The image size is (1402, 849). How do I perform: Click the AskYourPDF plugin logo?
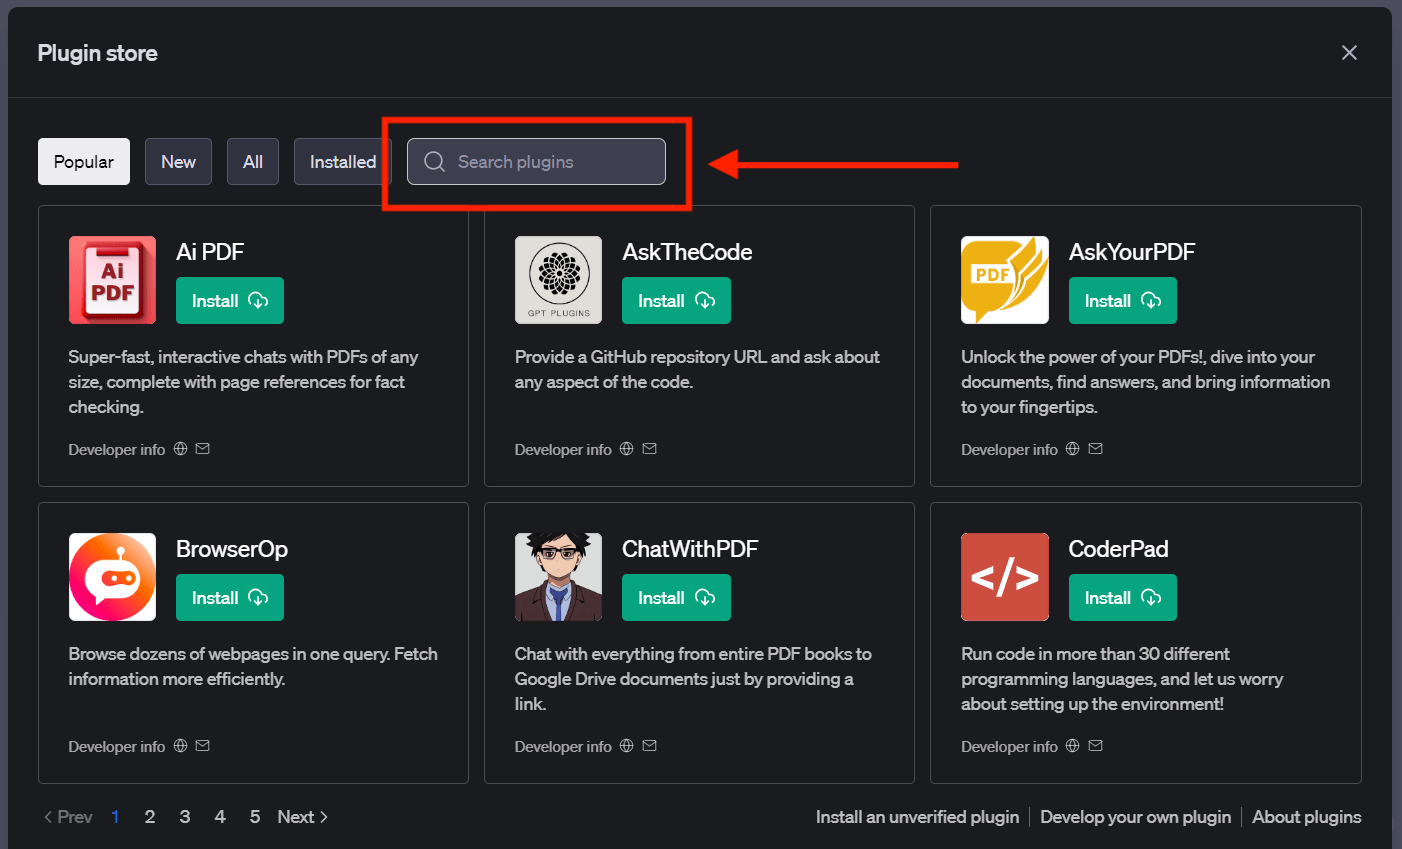tap(1005, 280)
